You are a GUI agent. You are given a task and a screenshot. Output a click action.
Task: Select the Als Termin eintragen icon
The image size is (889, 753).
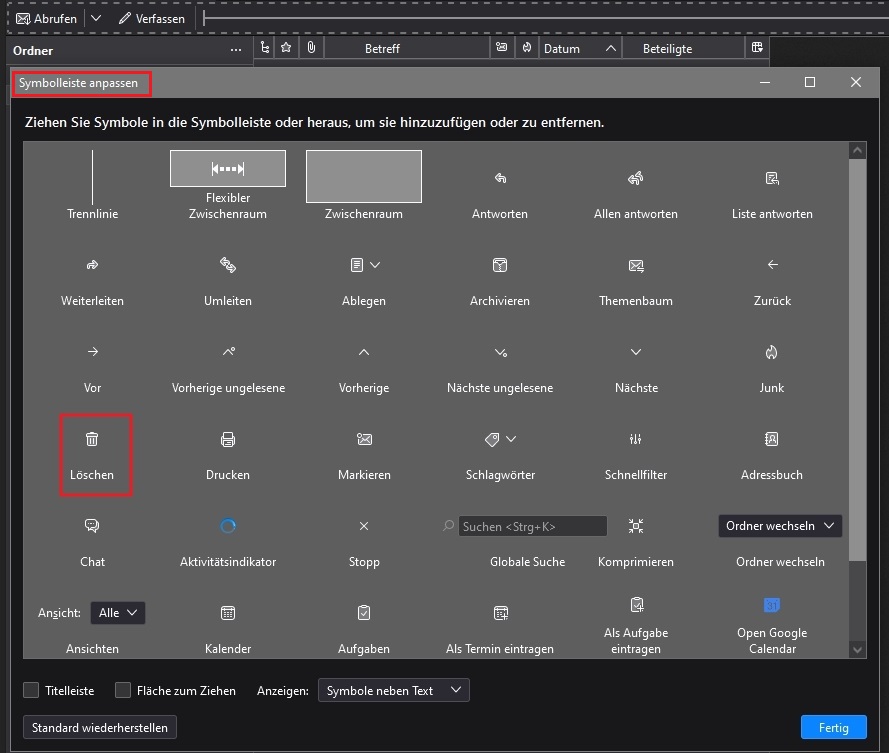click(x=501, y=613)
